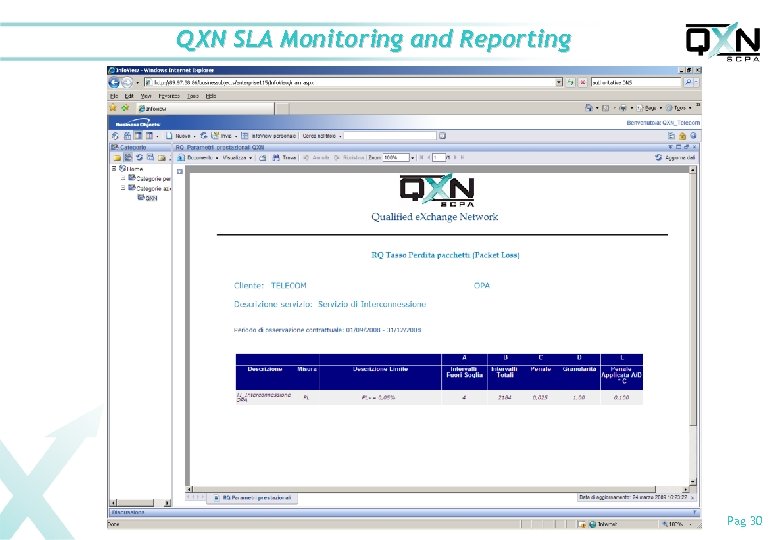Expand the Discussioni panel bar
Viewport: 780px width, 540px height.
click(x=403, y=512)
